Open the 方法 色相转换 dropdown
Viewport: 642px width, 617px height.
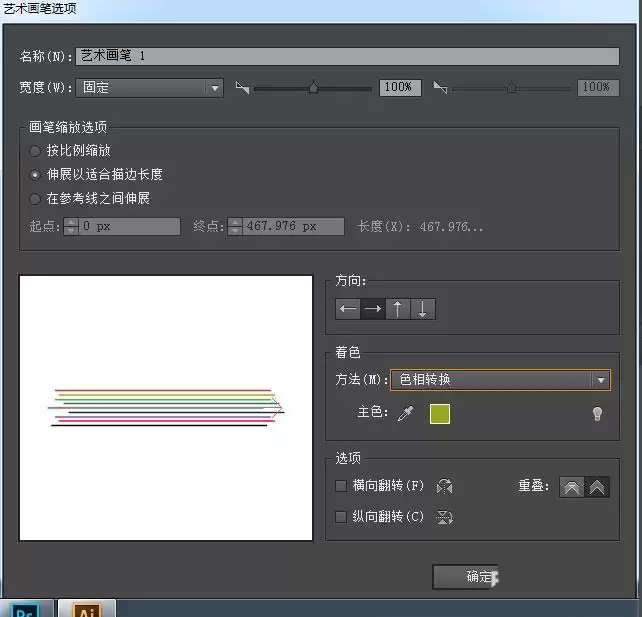pyautogui.click(x=500, y=380)
